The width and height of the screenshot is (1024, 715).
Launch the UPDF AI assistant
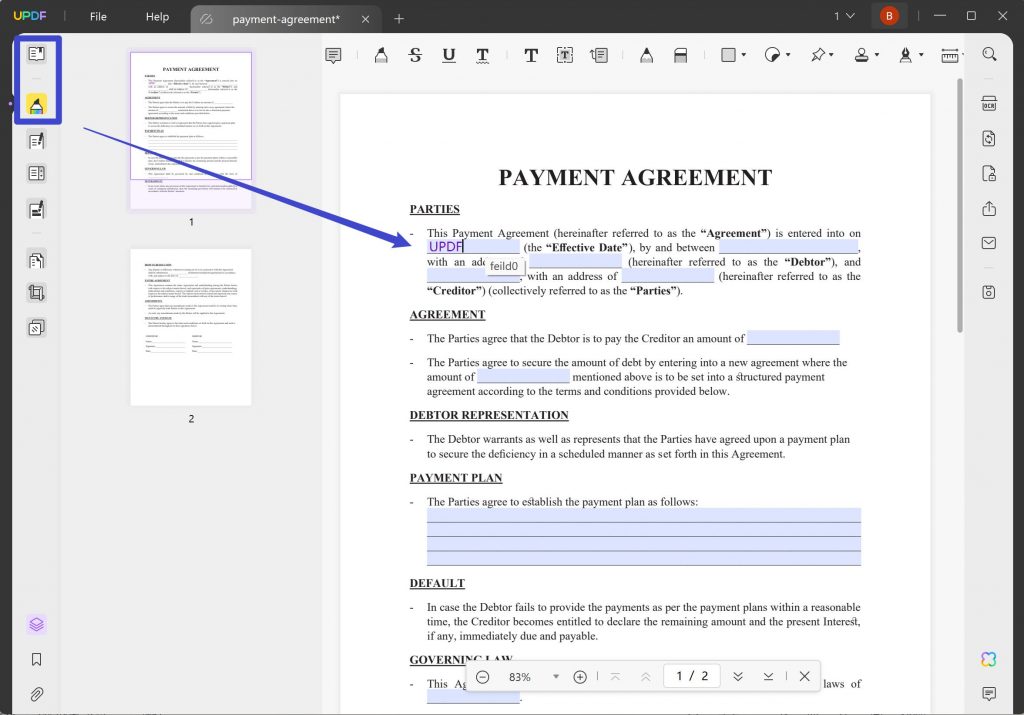pos(988,659)
